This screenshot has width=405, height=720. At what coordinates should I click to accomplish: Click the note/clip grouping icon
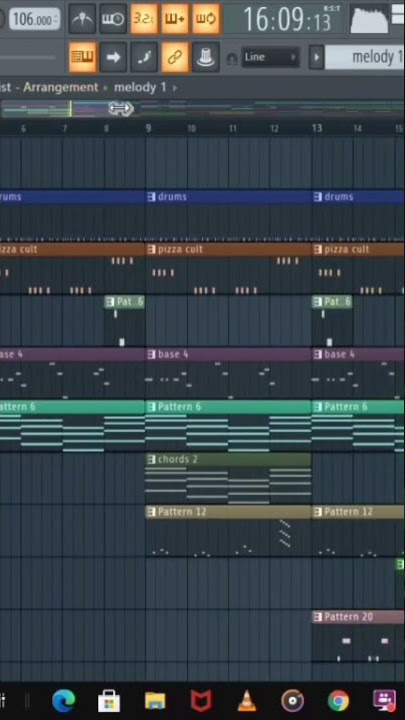144,57
